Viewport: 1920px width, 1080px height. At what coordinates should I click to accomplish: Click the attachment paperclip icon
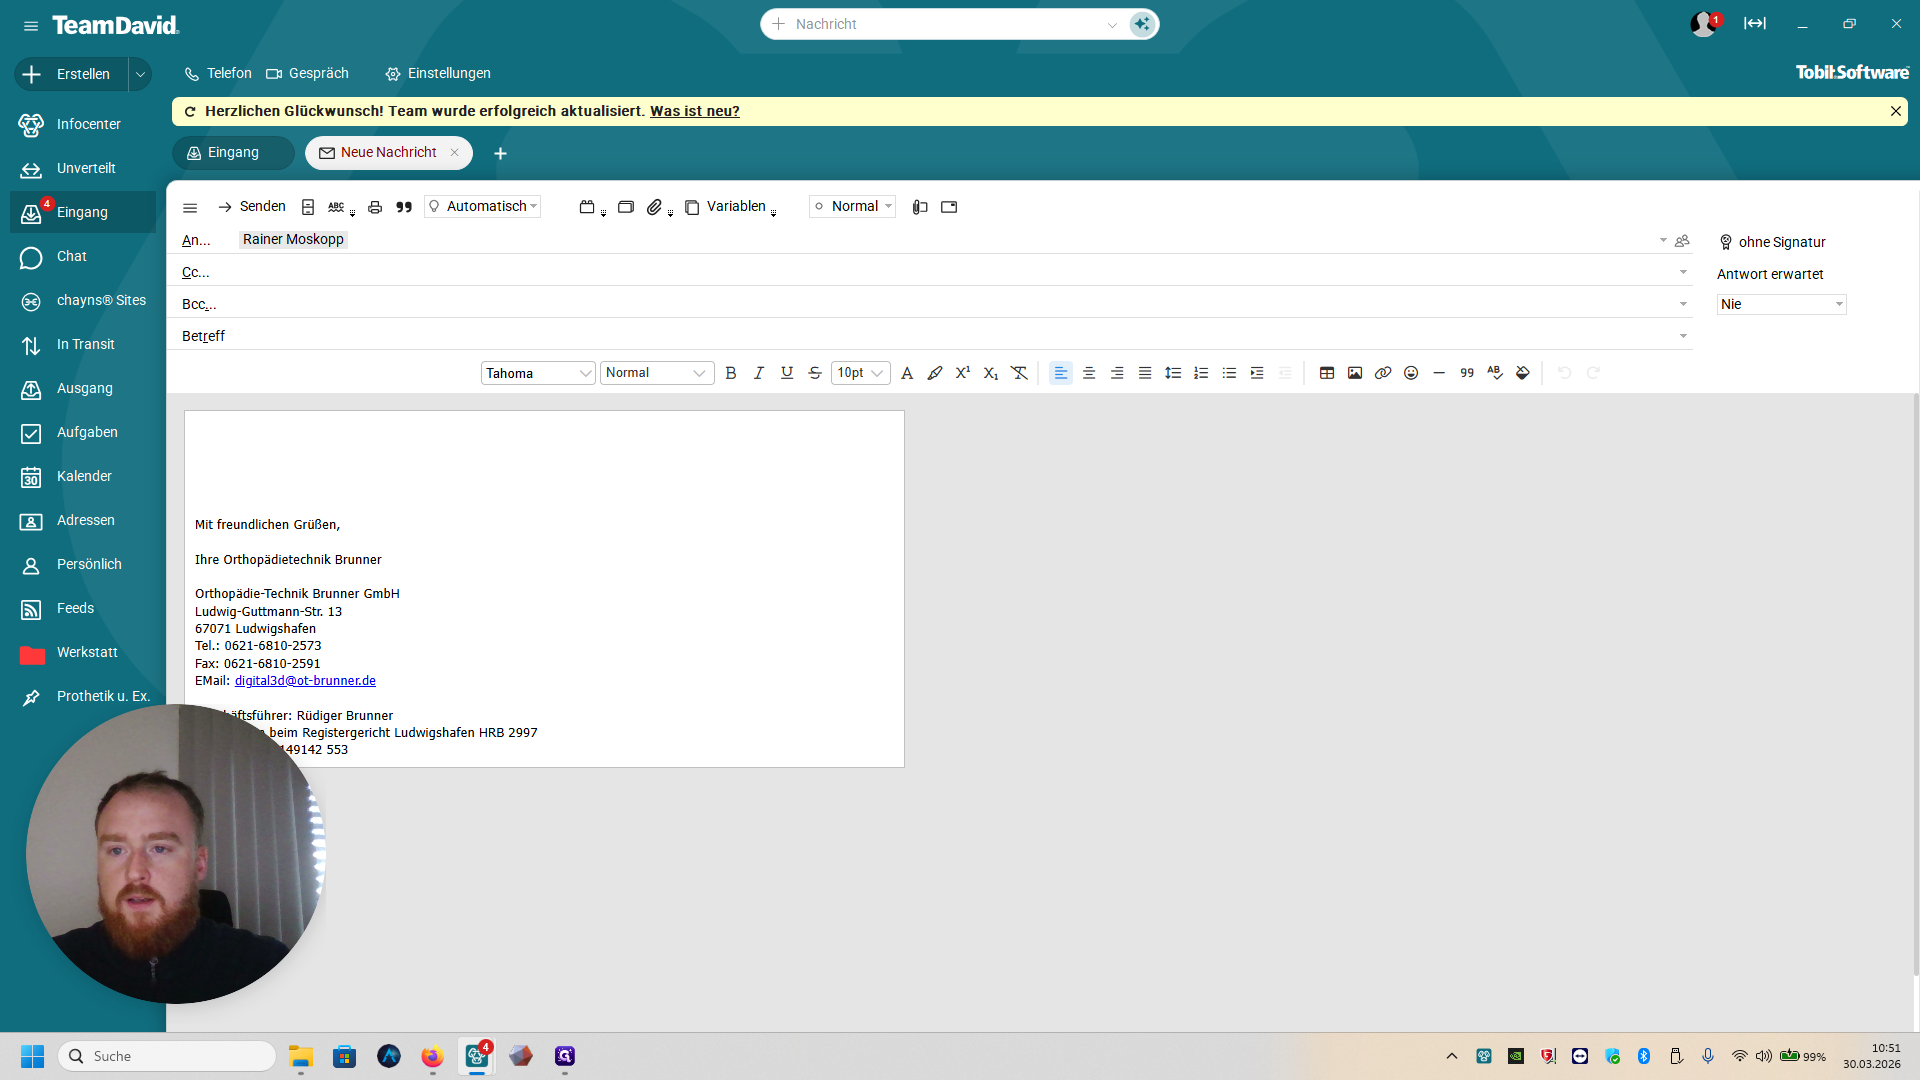[x=654, y=207]
